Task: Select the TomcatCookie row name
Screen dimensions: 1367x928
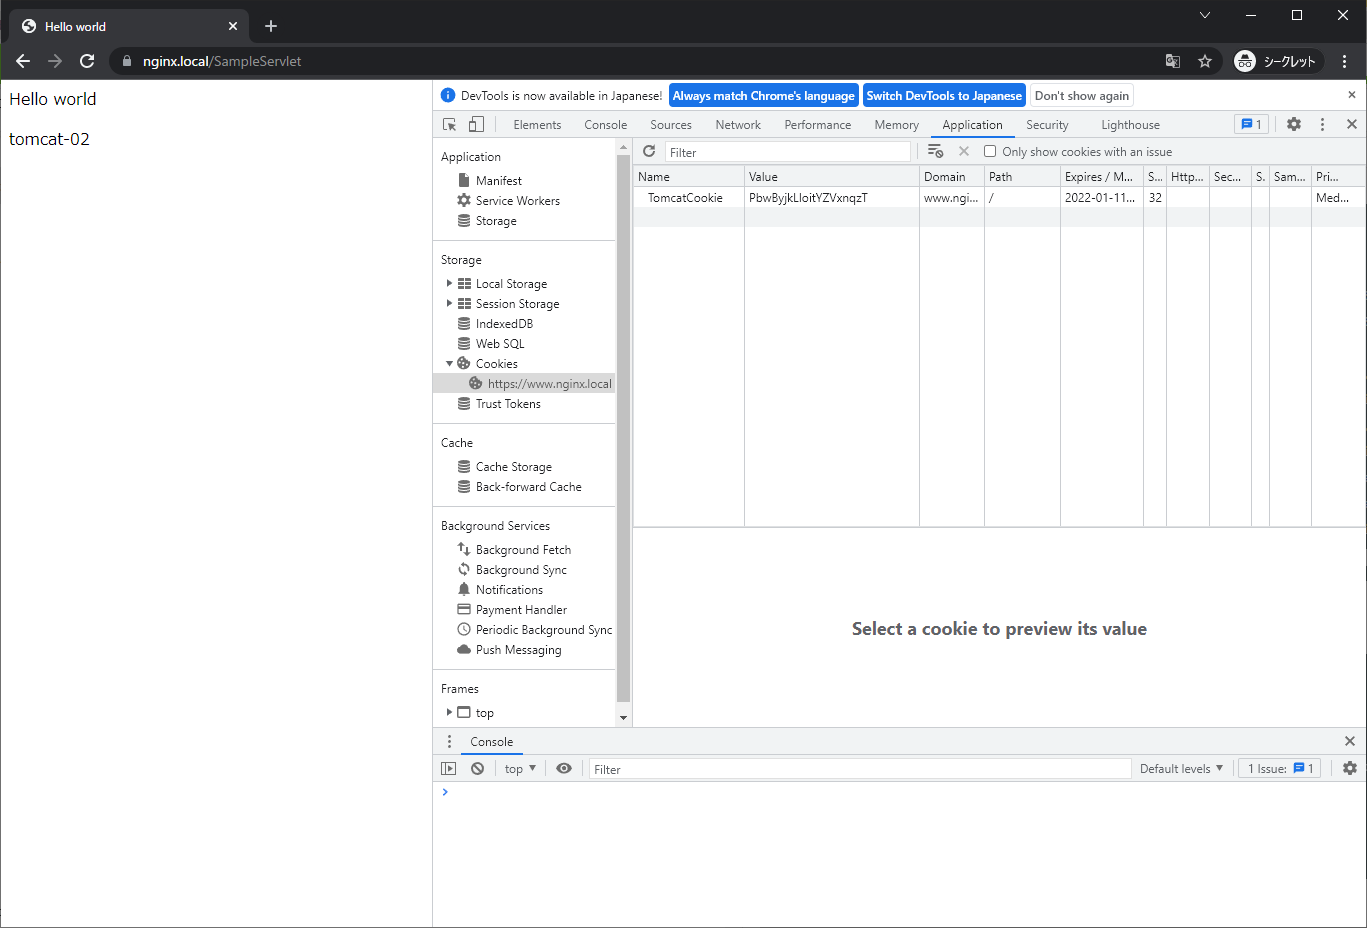Action: click(x=685, y=197)
